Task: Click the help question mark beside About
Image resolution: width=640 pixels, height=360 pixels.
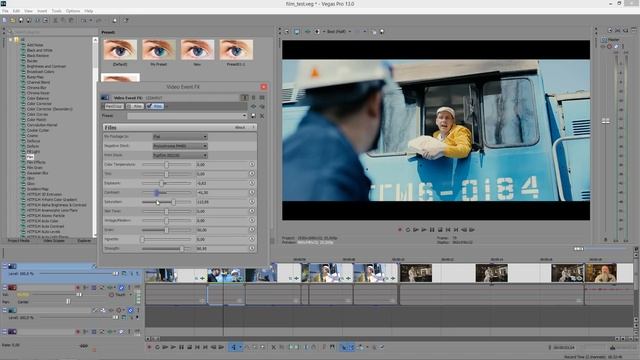Action: point(253,127)
